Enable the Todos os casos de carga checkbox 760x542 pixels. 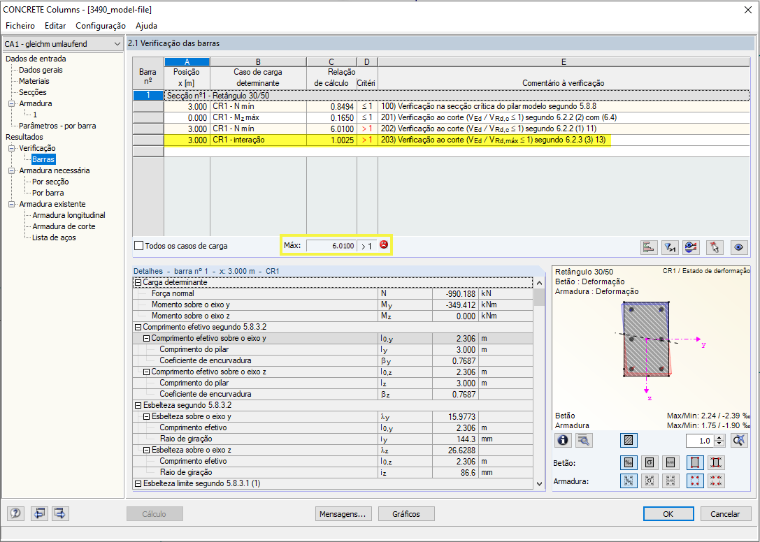[139, 246]
